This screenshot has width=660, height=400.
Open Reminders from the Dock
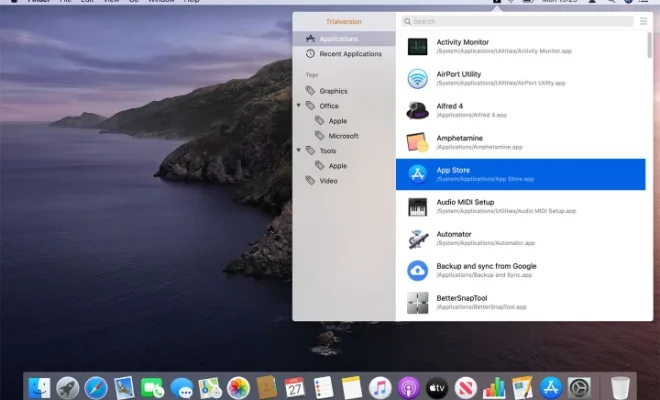[x=323, y=388]
